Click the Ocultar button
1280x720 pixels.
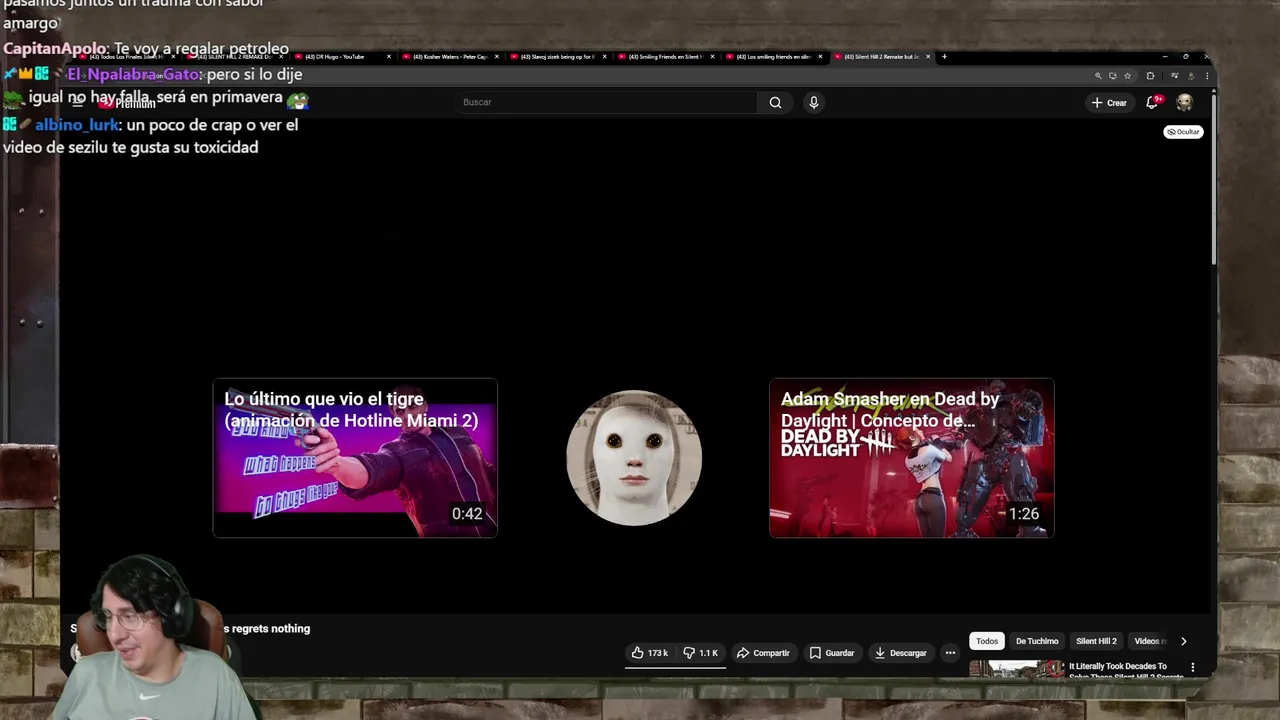coord(1183,132)
